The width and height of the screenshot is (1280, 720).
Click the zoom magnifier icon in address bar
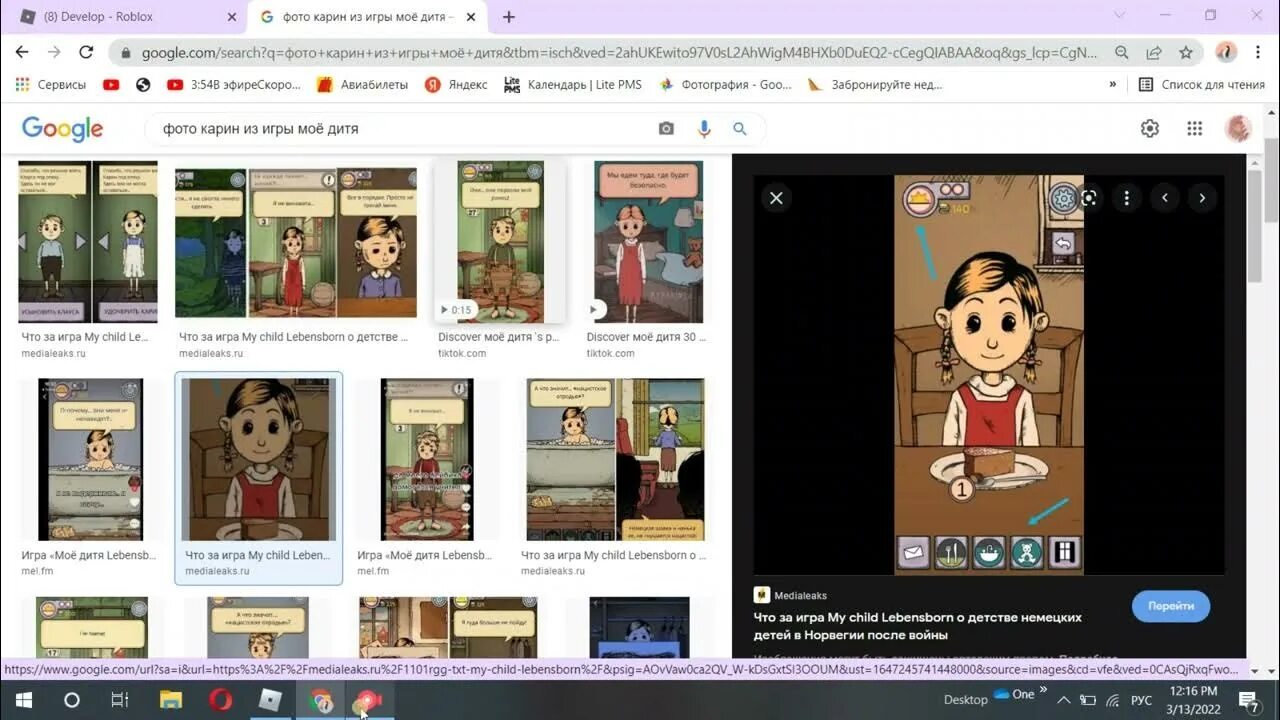click(1122, 52)
